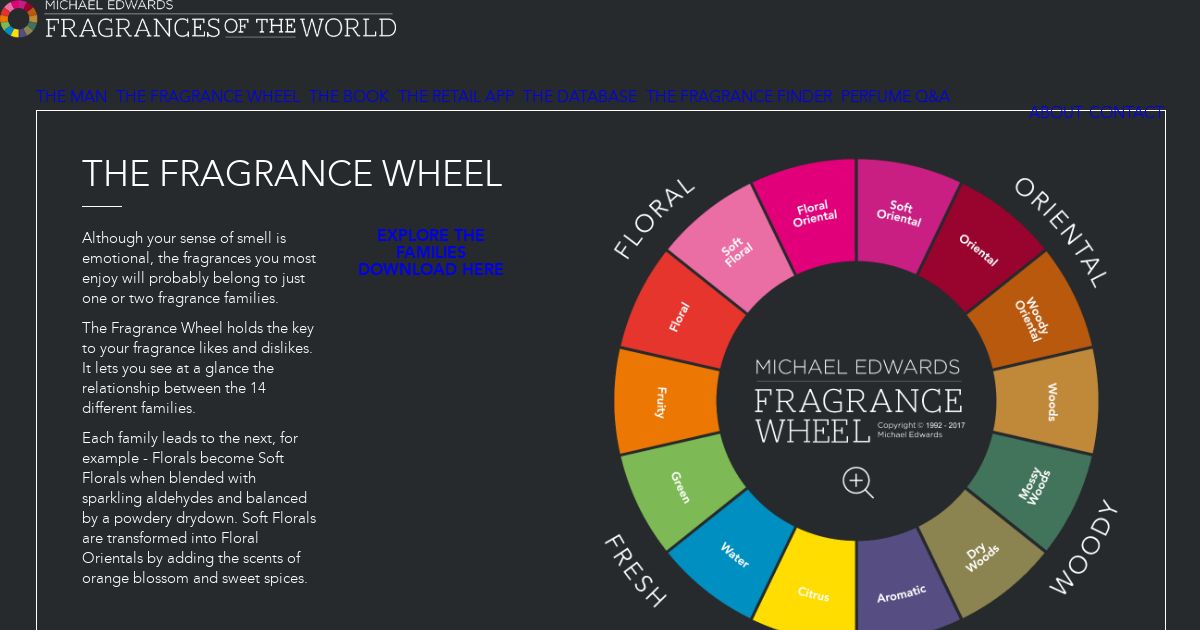Select the Green wheel segment

pyautogui.click(x=680, y=488)
